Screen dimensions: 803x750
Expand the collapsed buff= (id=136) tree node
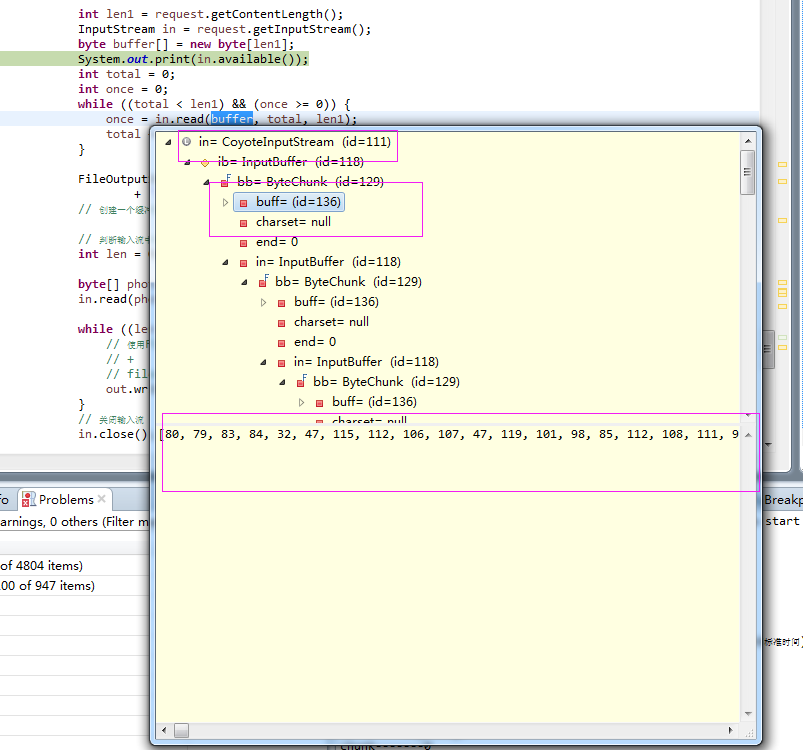click(x=225, y=202)
